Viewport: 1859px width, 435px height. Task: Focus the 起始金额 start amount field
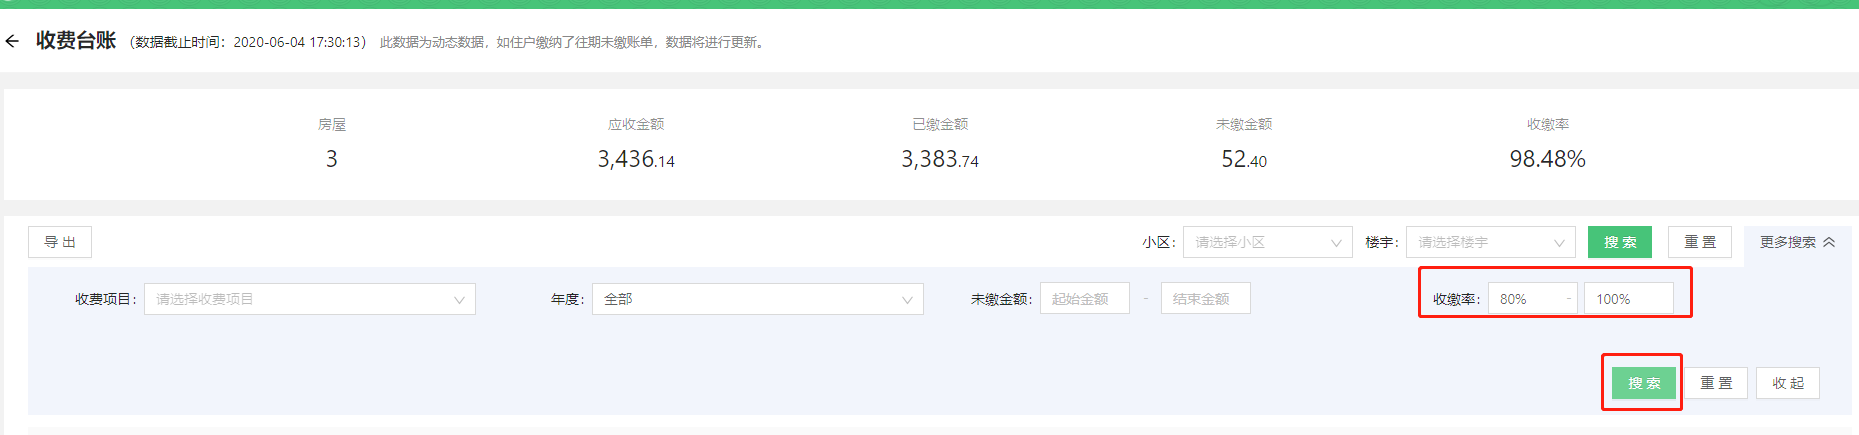(1085, 298)
